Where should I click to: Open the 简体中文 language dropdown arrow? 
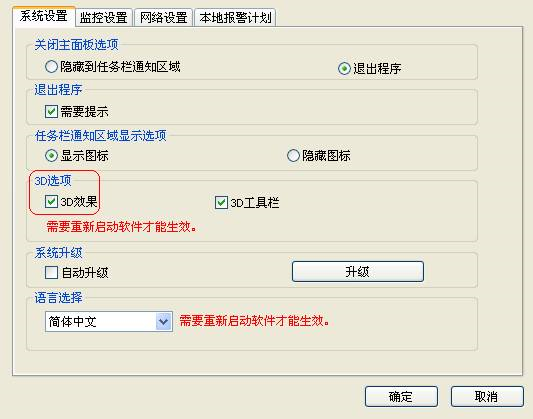click(164, 321)
